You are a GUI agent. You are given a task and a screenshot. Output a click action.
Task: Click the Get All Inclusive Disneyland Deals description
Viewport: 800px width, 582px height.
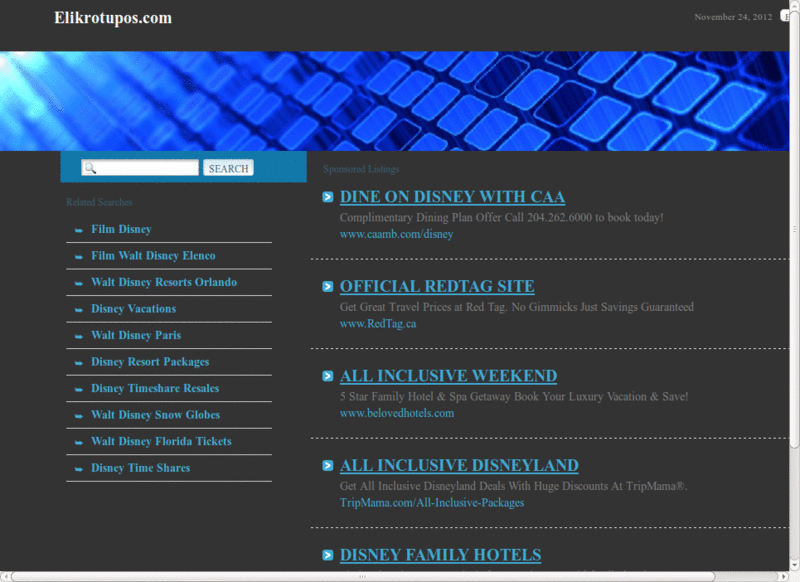point(514,486)
